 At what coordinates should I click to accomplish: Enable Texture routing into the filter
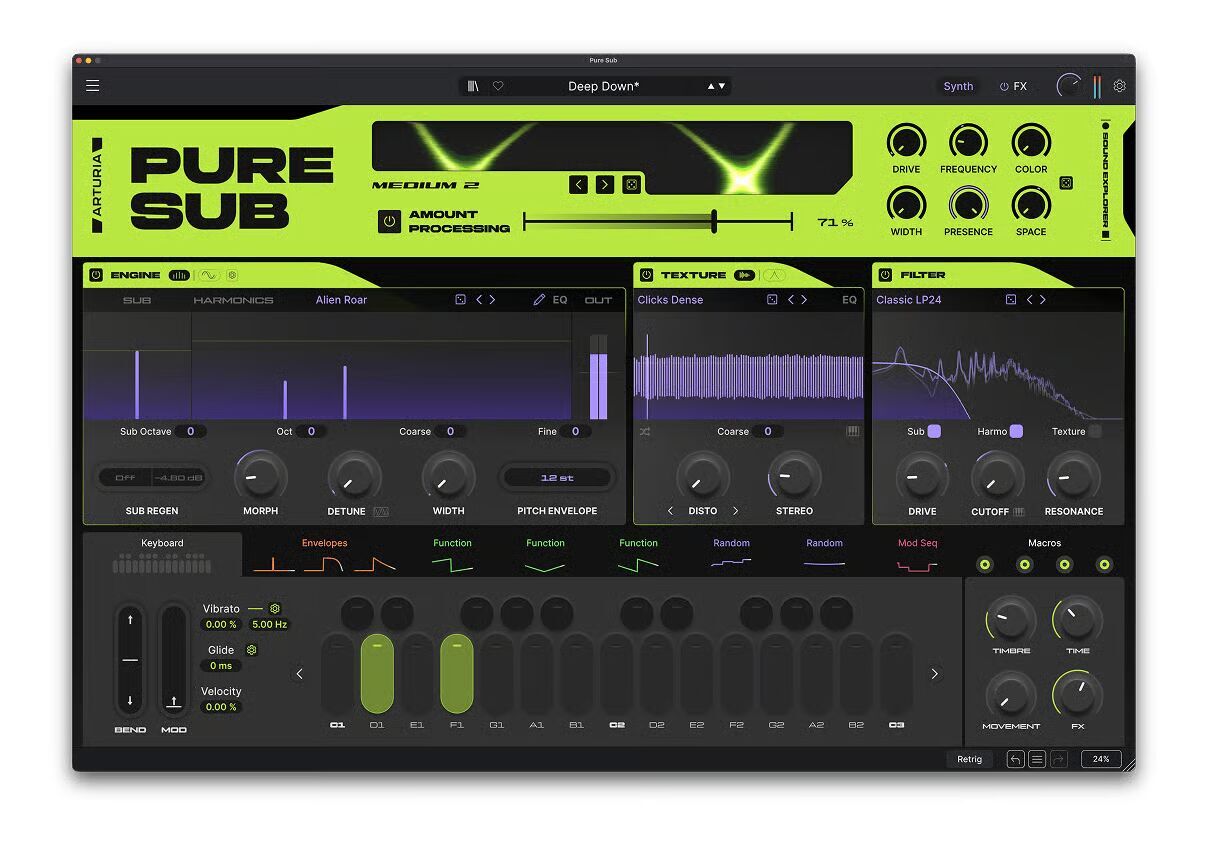click(1095, 431)
